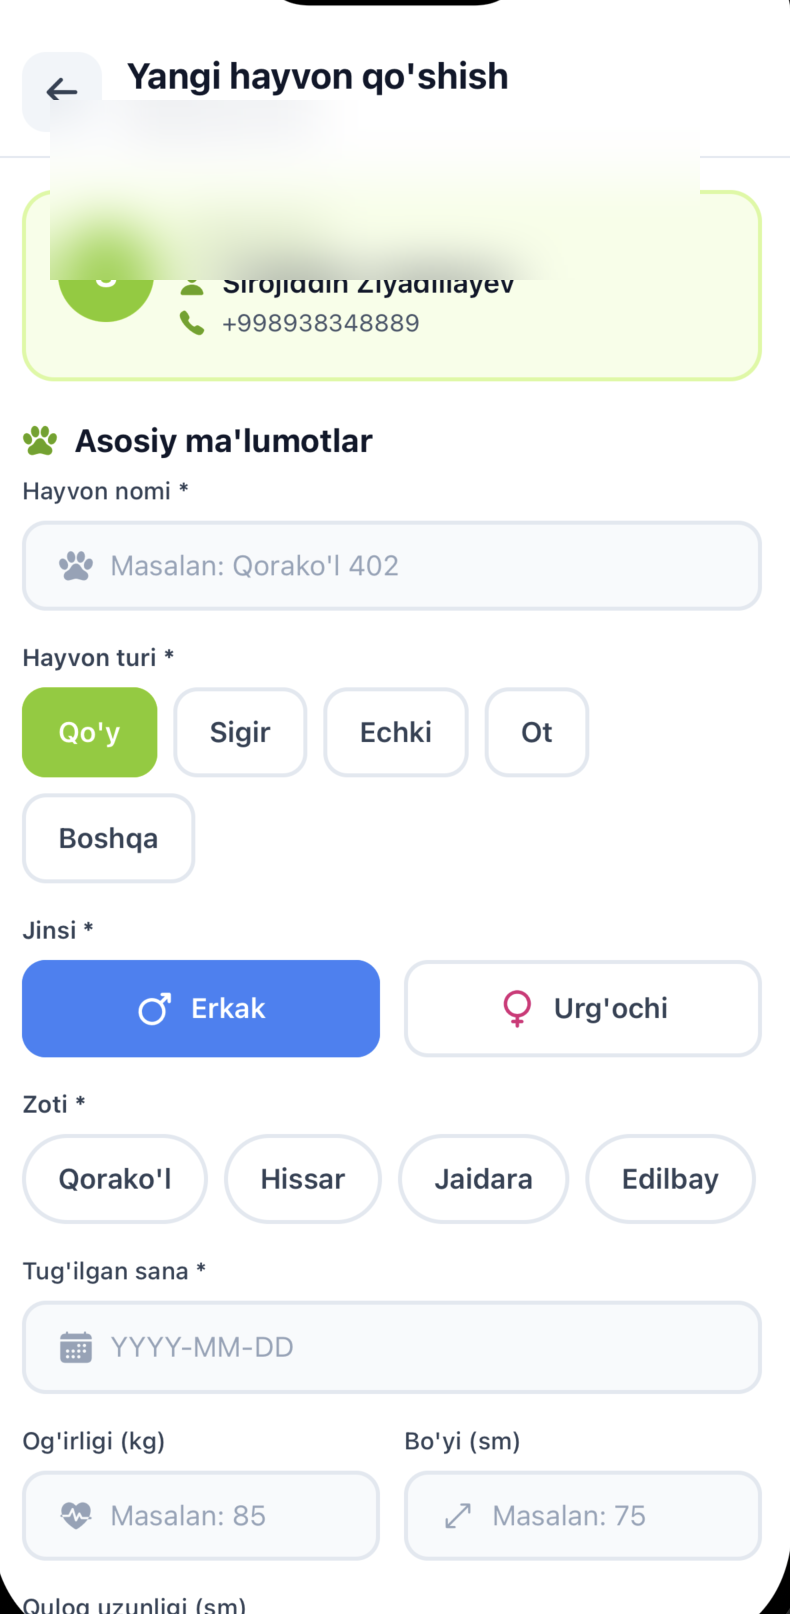Choose Sigir animal type
Image resolution: width=790 pixels, height=1614 pixels.
click(x=240, y=732)
